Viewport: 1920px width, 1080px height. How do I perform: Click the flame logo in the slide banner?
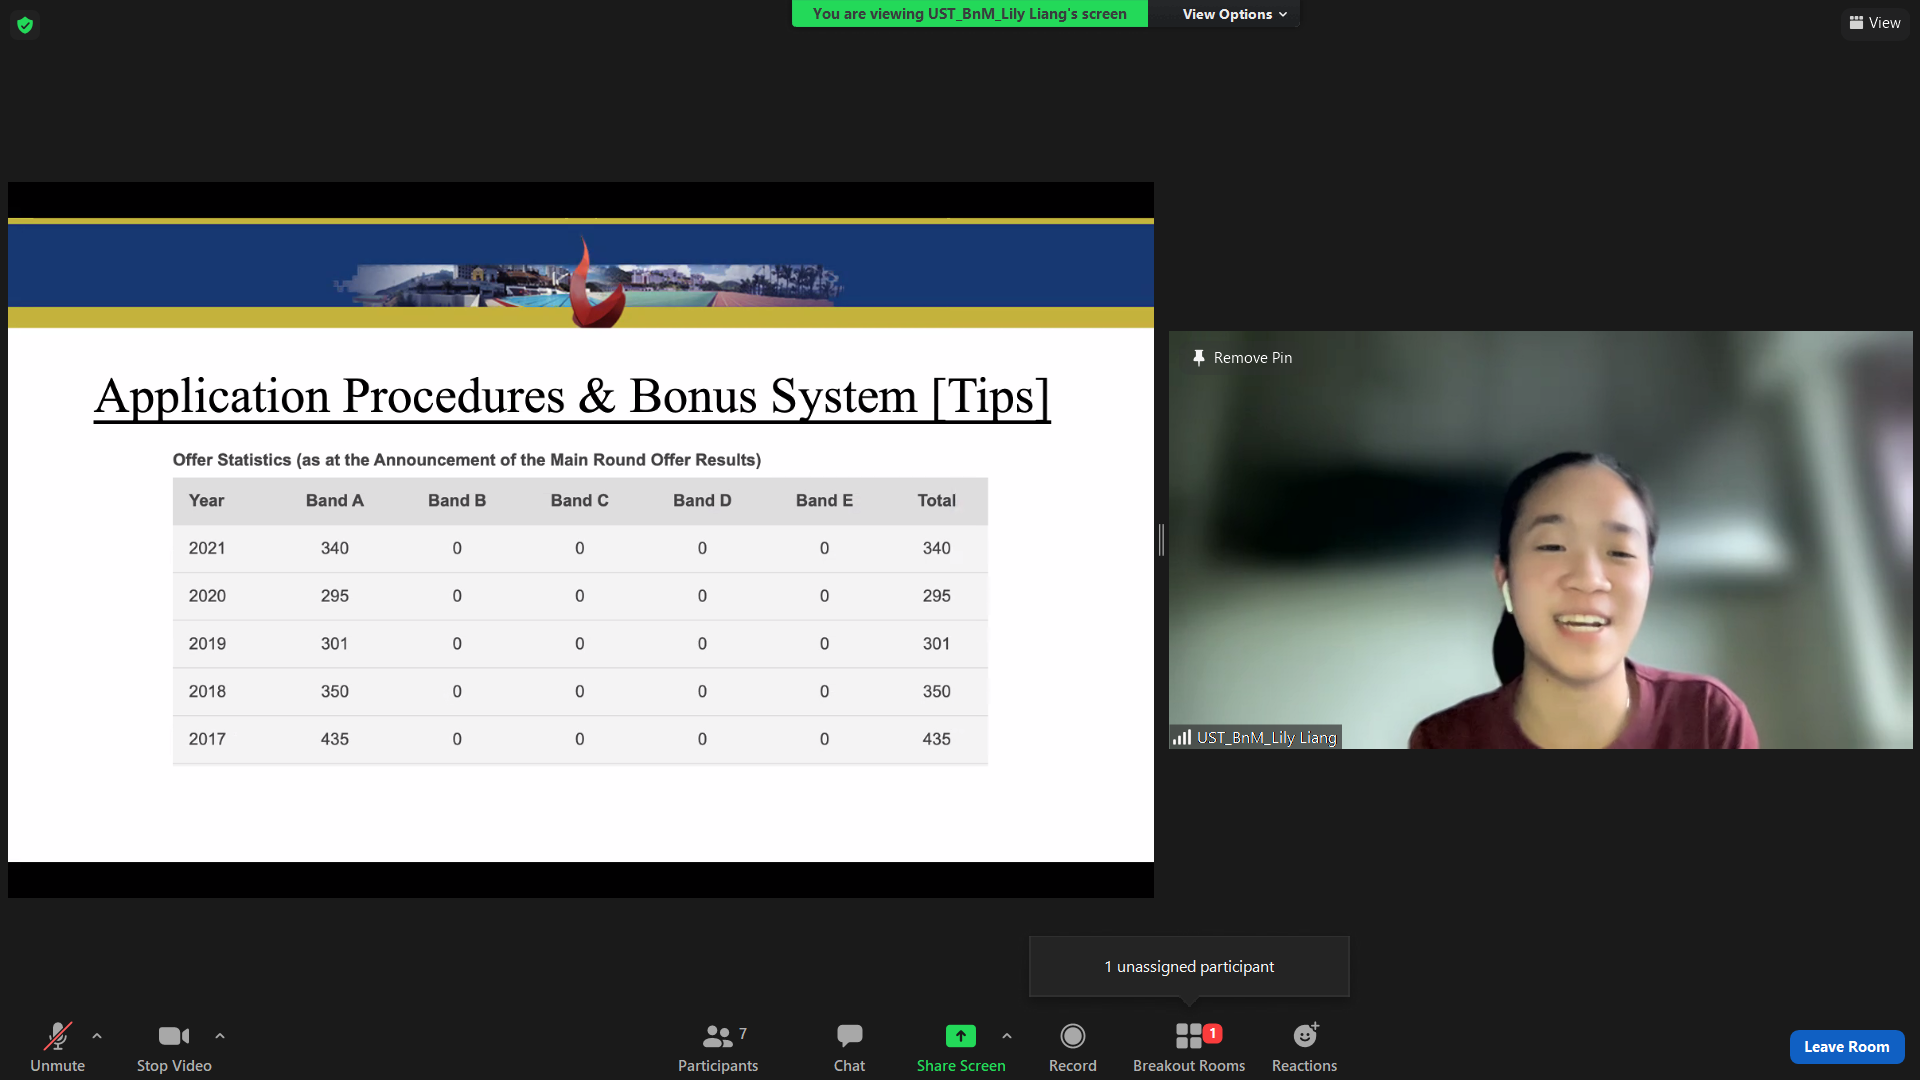pyautogui.click(x=596, y=283)
